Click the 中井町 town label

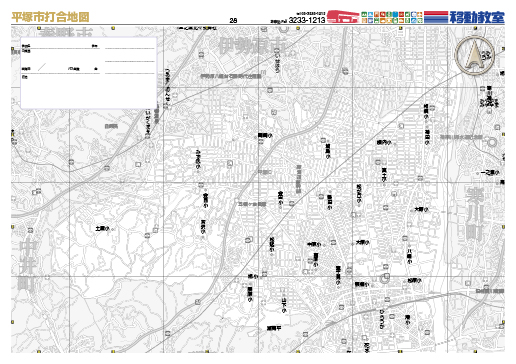[27, 265]
